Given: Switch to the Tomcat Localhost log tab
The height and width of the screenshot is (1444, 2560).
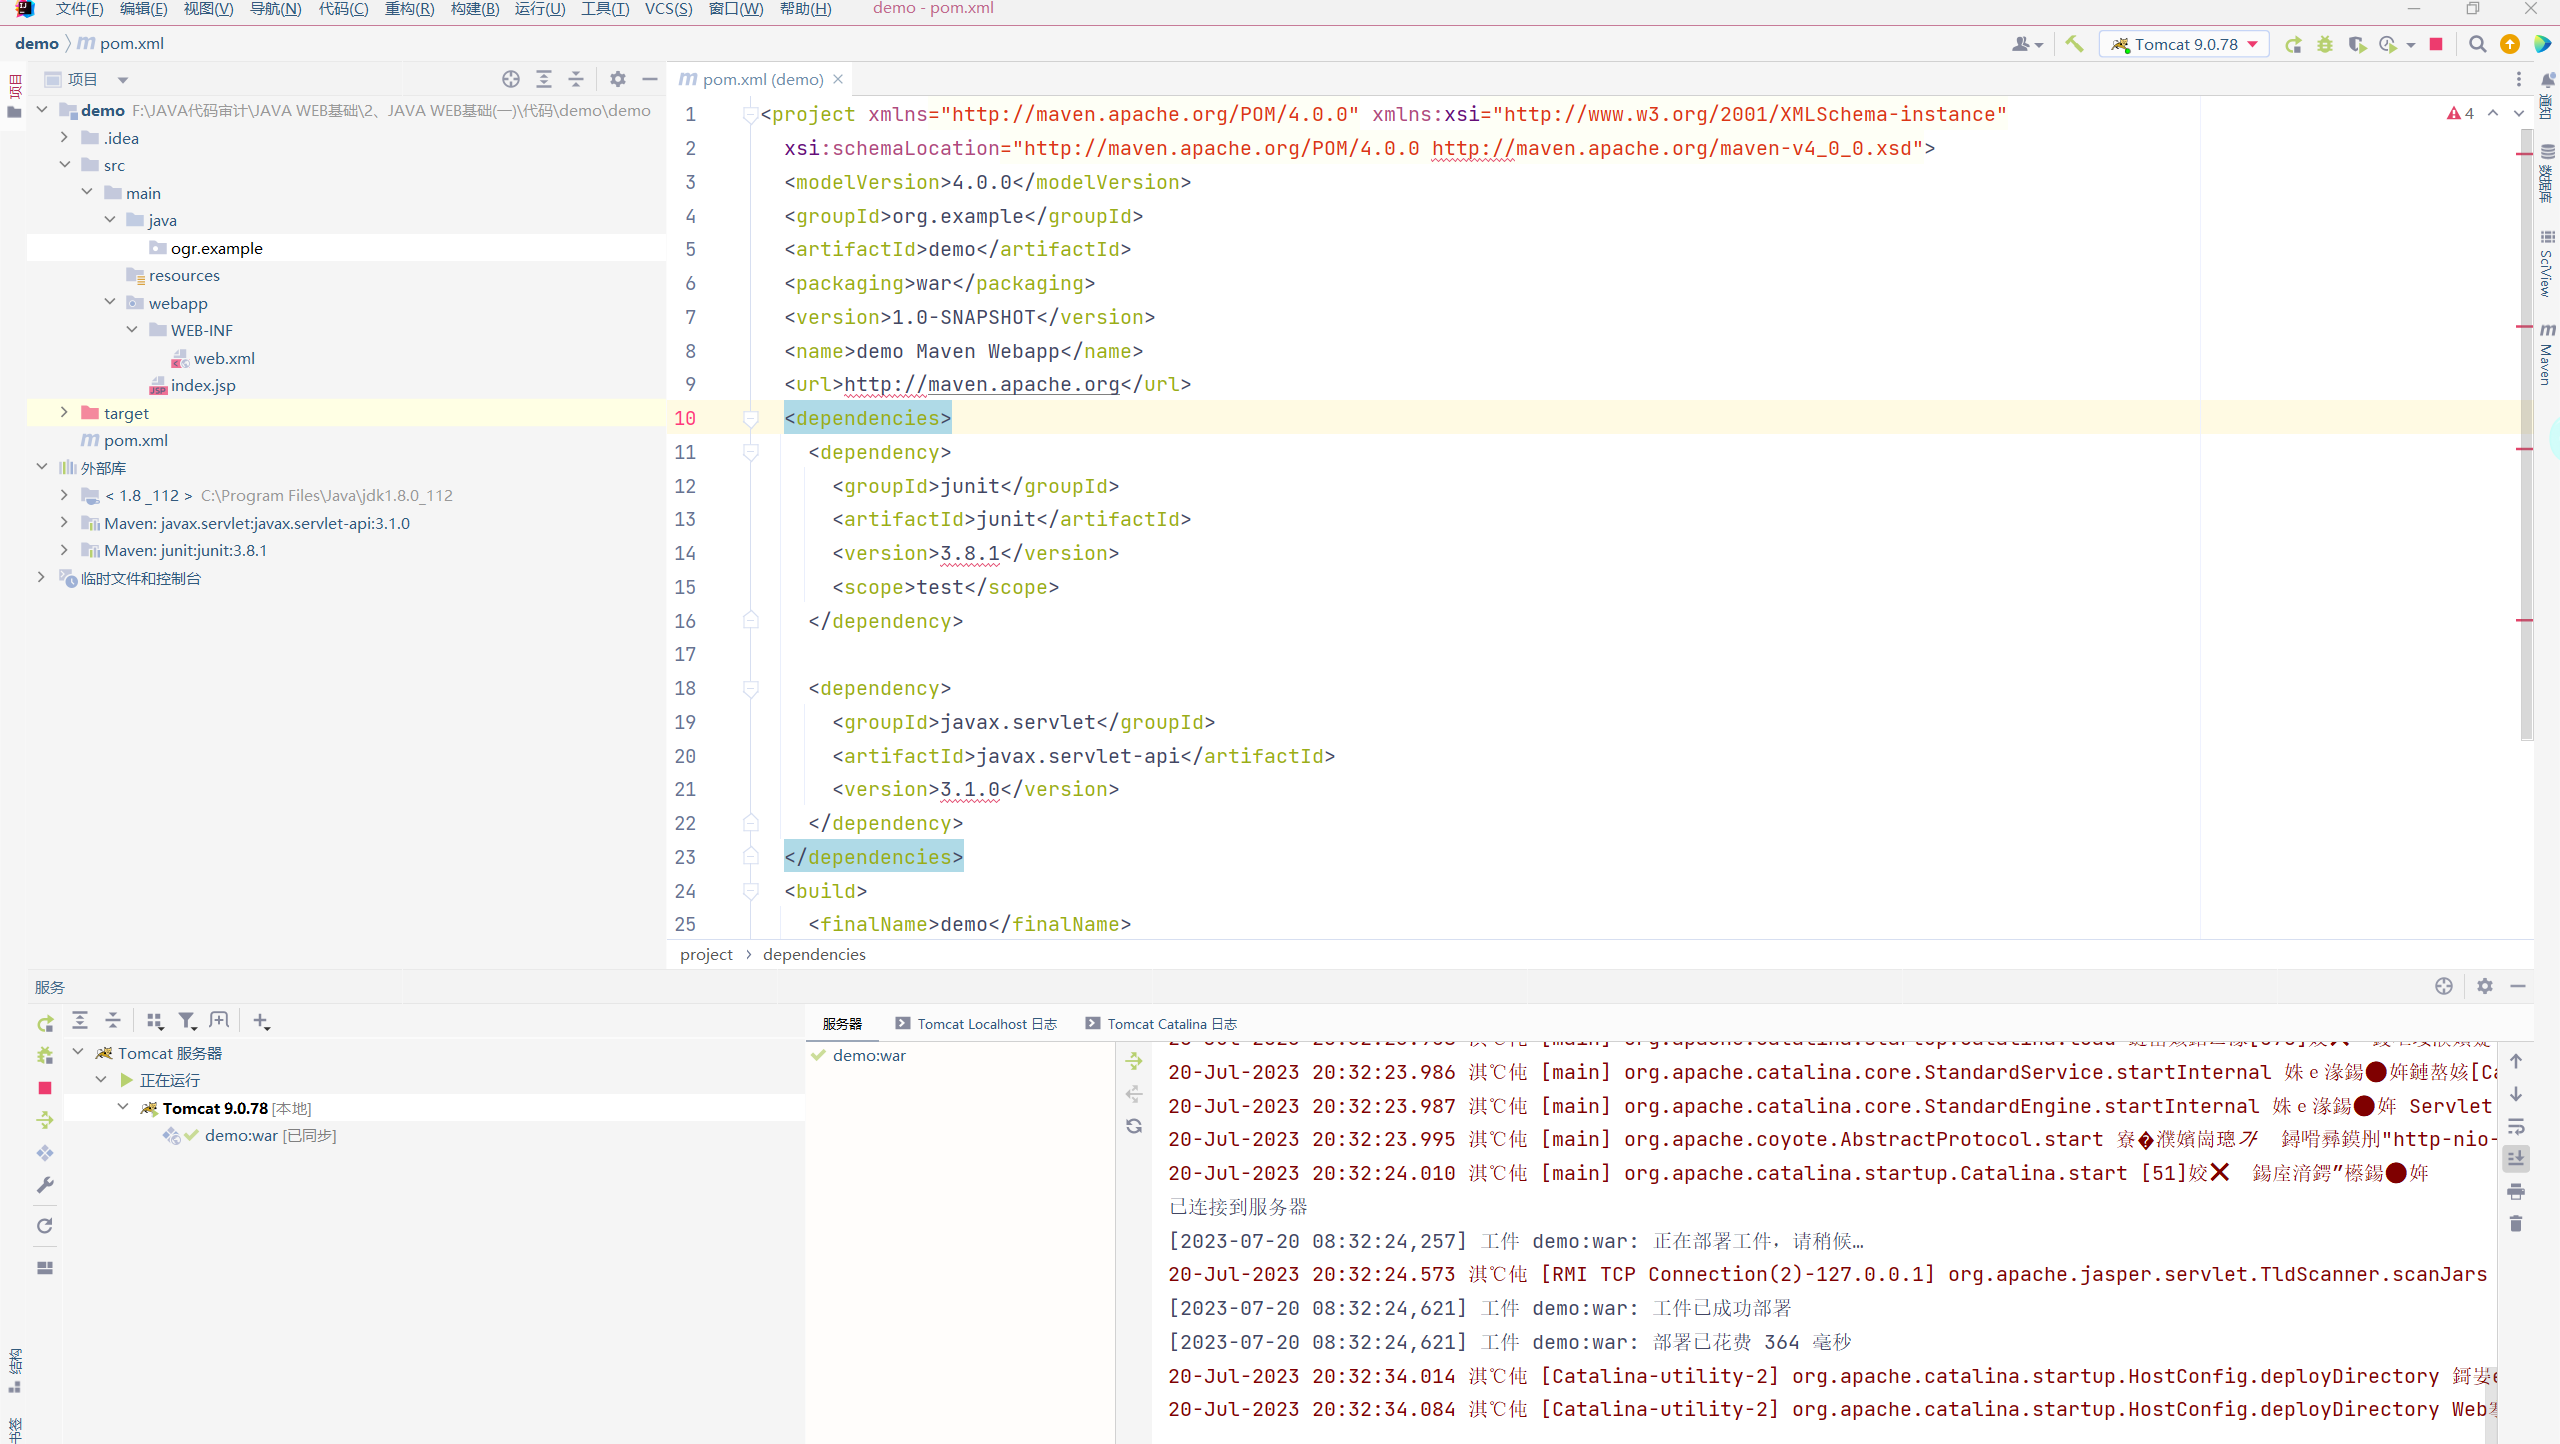Looking at the screenshot, I should pyautogui.click(x=976, y=1024).
